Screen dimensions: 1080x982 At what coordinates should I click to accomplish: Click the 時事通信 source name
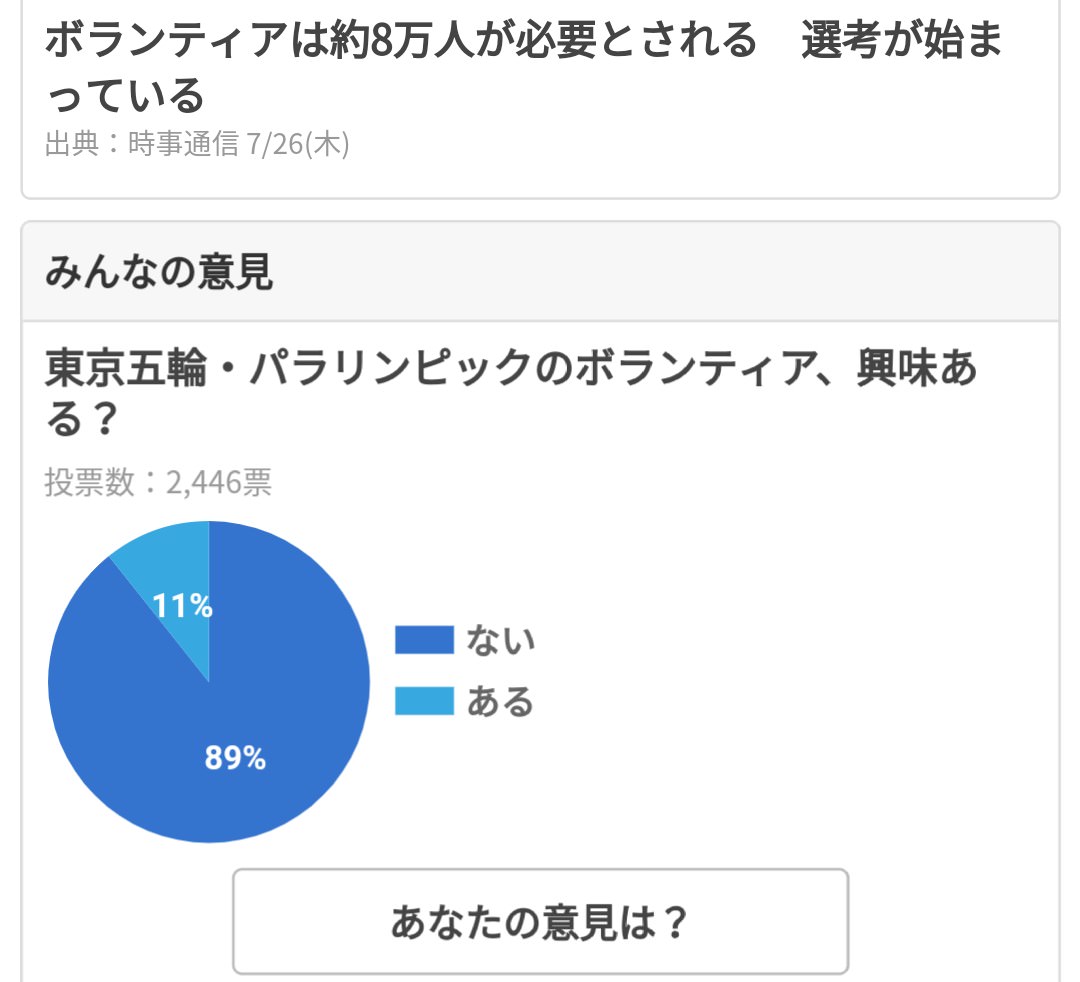[183, 144]
